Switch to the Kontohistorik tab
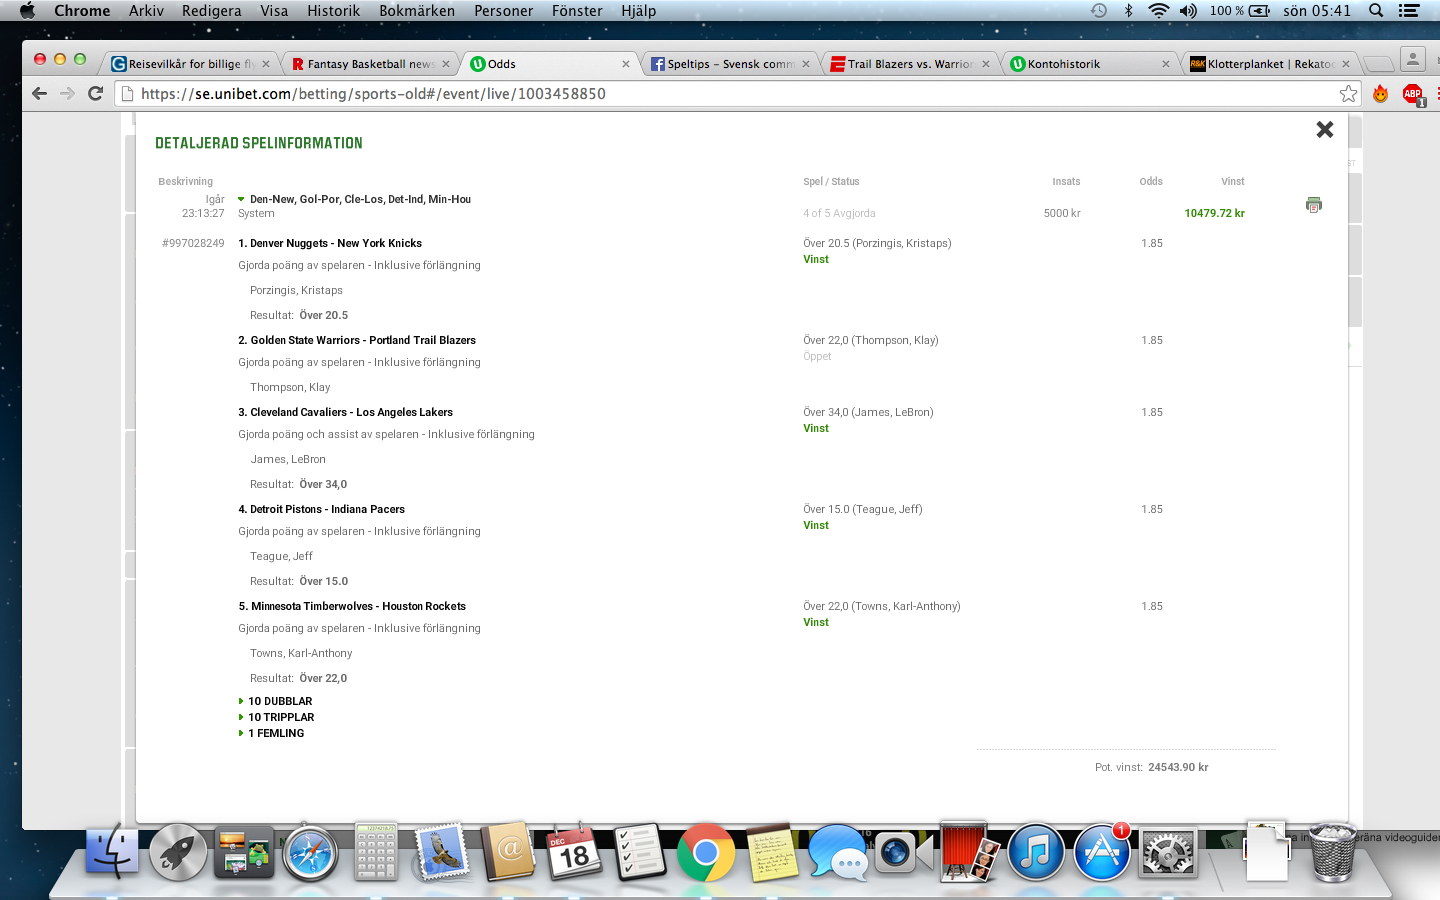 [1090, 63]
